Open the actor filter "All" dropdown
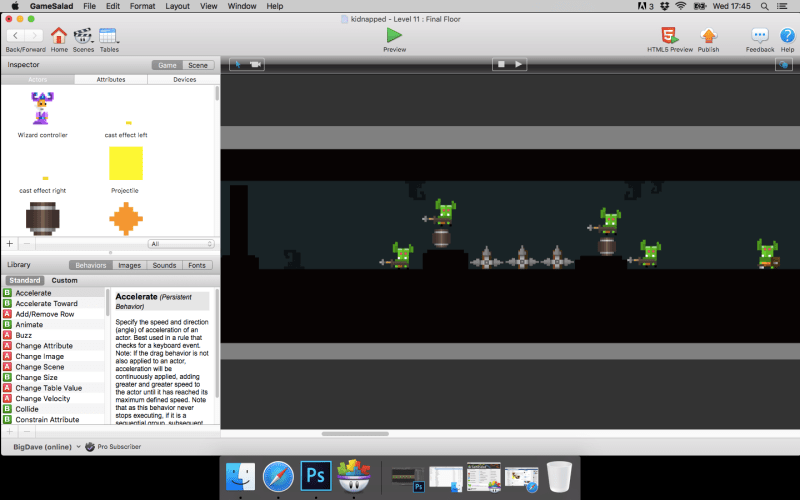800x500 pixels. pos(180,243)
